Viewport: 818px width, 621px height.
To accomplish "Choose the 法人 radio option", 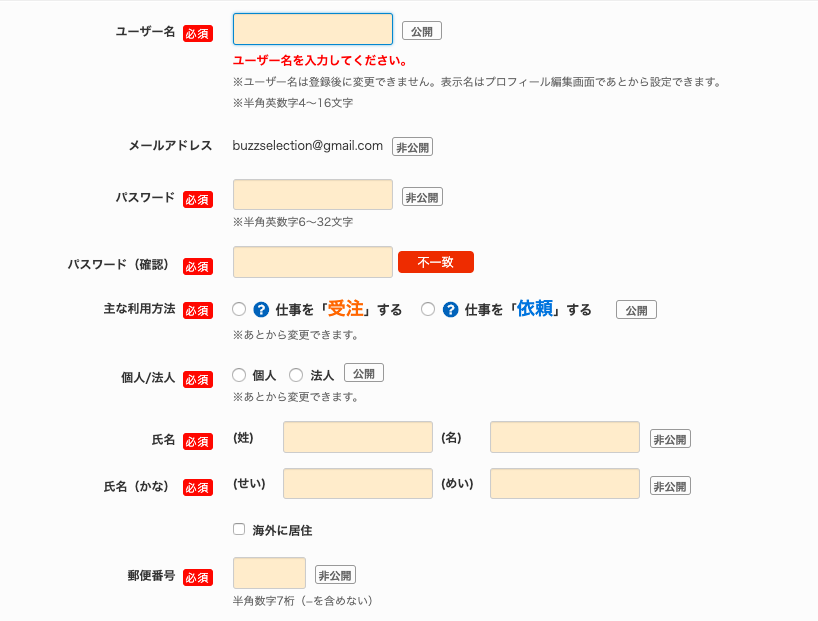I will [296, 375].
